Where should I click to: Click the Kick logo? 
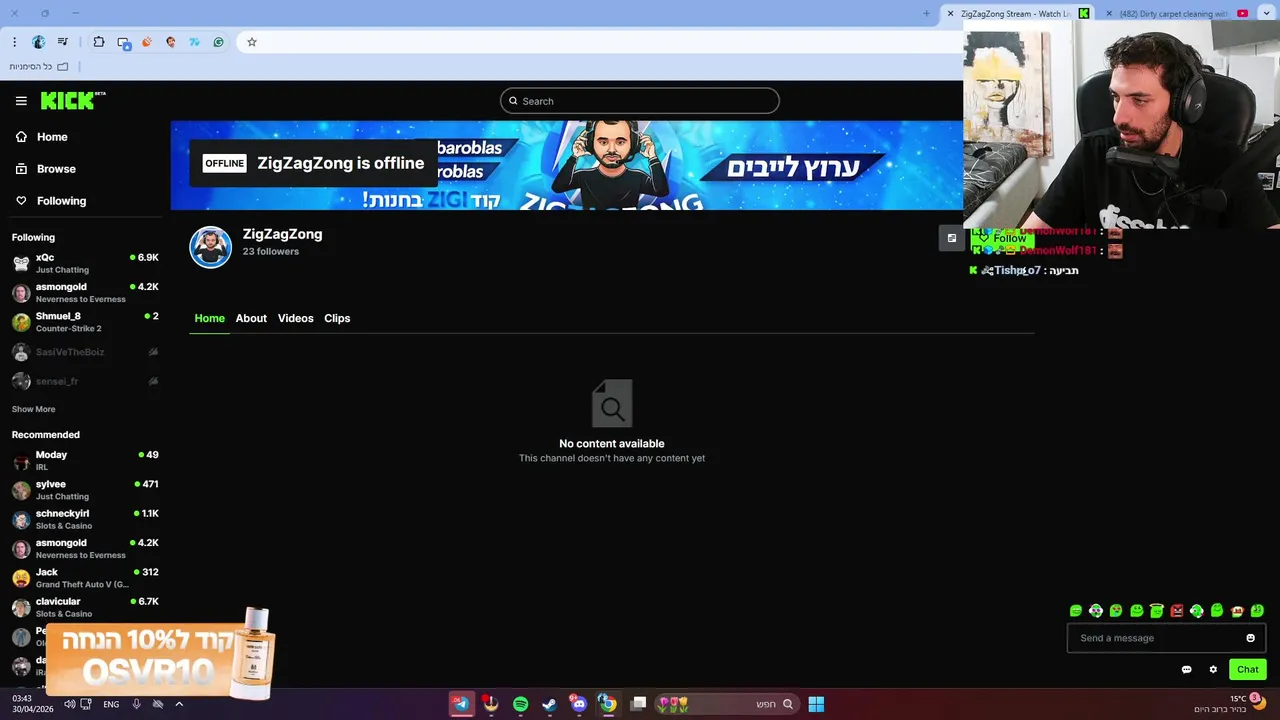[x=73, y=100]
